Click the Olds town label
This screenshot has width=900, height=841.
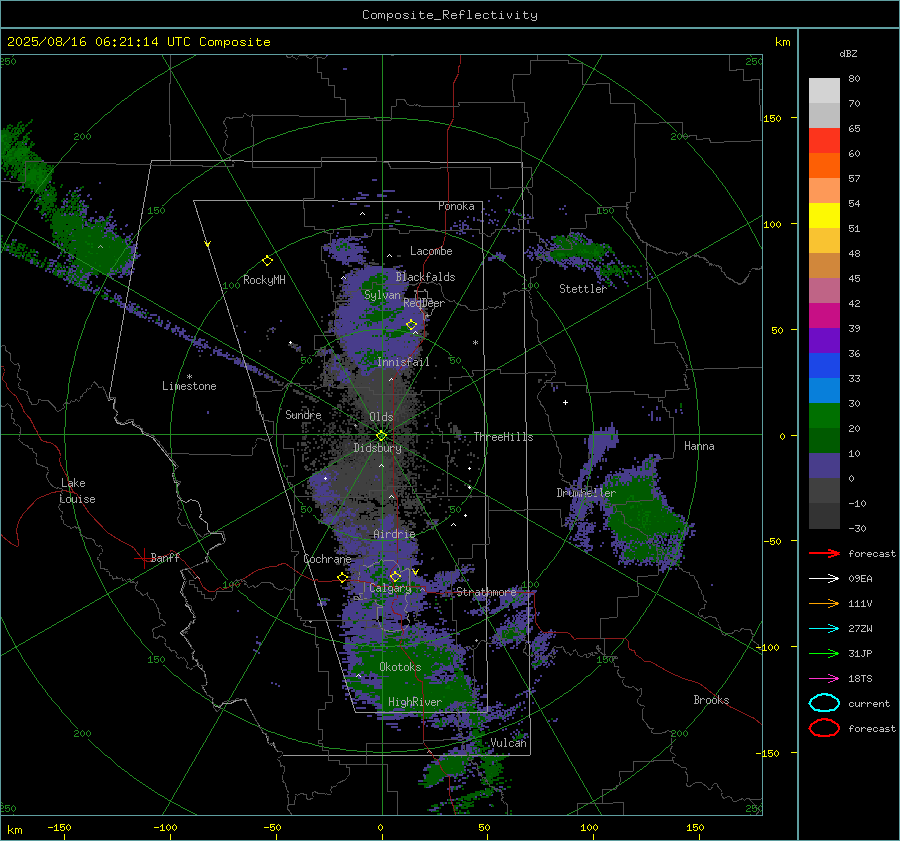click(381, 417)
